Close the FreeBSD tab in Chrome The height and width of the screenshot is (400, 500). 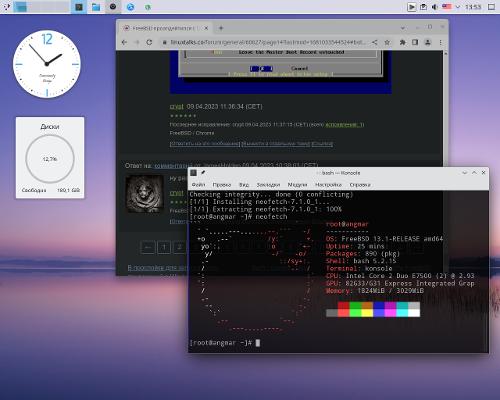click(x=206, y=28)
